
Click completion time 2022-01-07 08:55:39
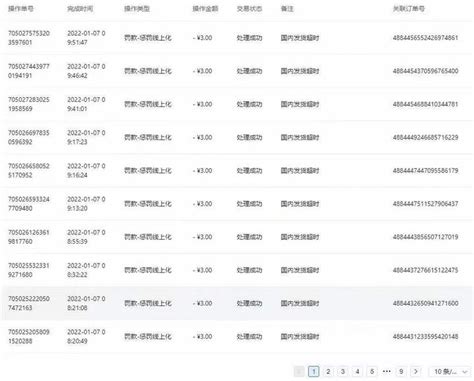pyautogui.click(x=86, y=237)
